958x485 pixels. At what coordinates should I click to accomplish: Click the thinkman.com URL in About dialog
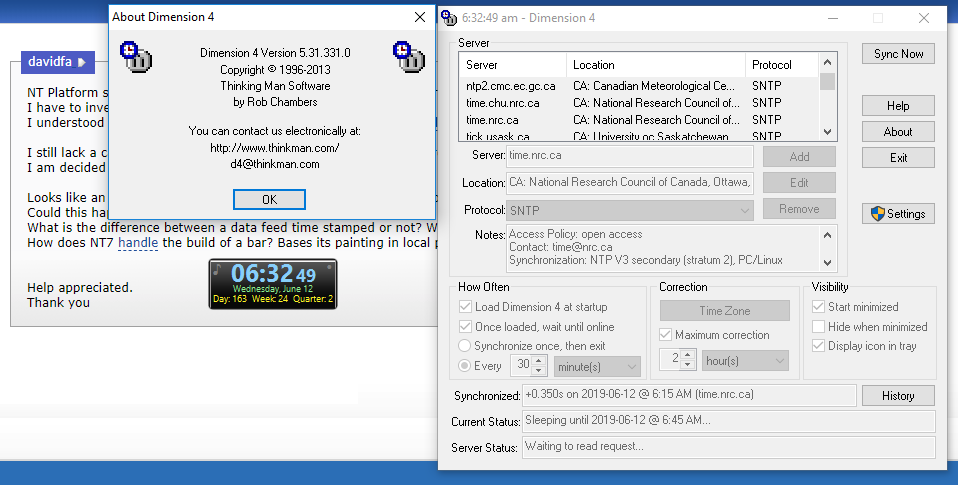click(x=274, y=148)
